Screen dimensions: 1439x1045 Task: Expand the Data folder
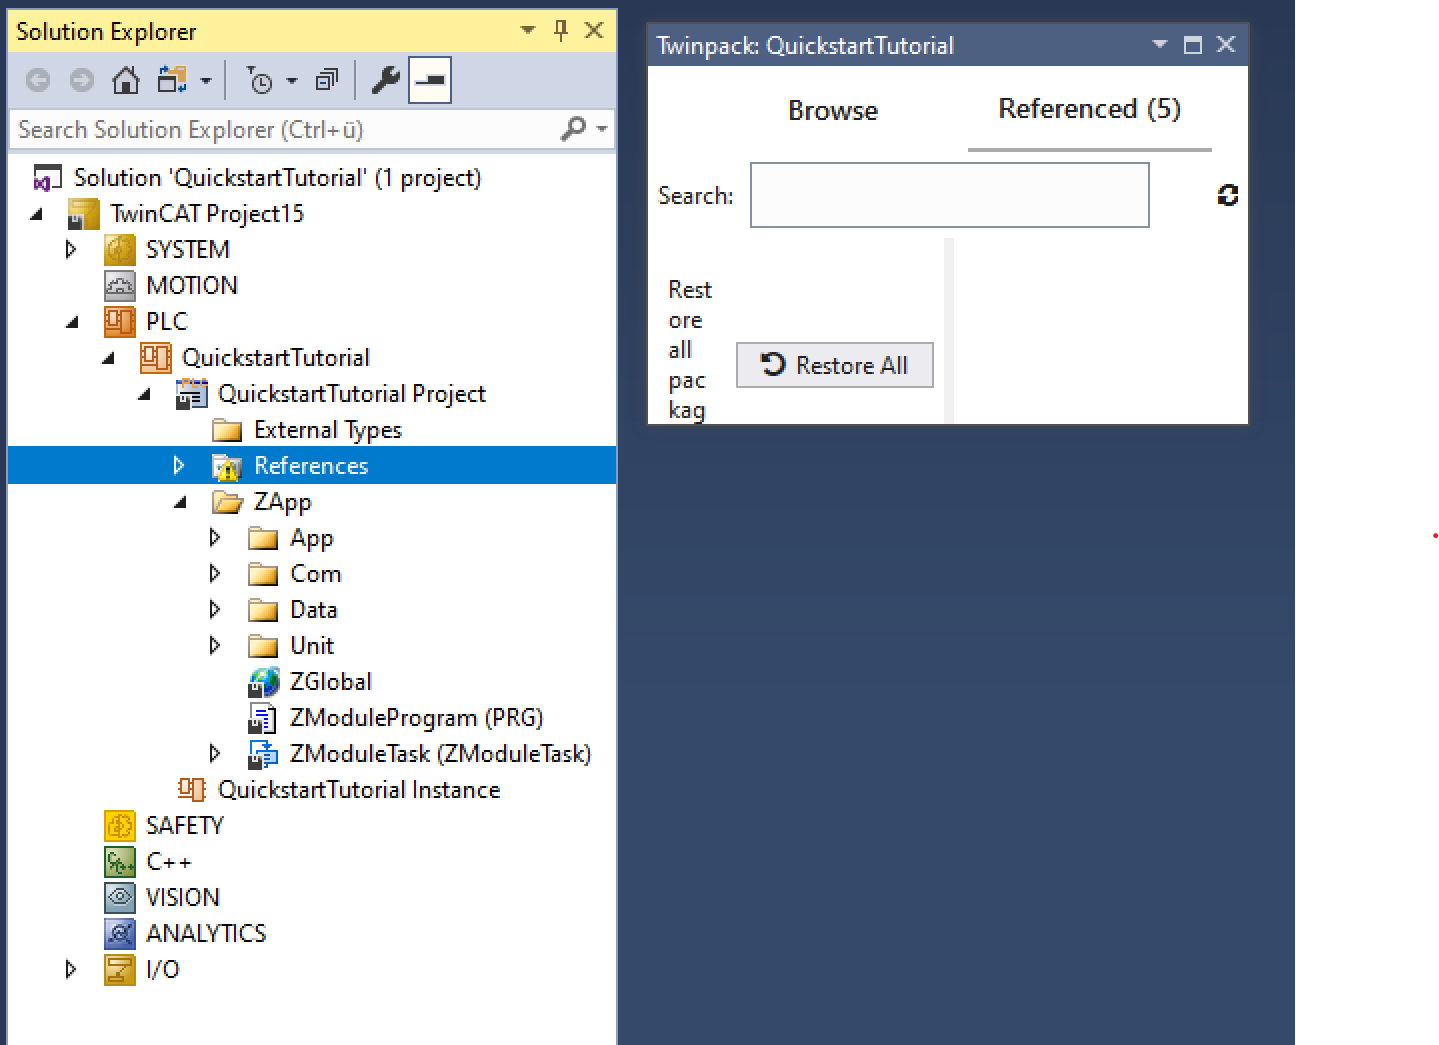[x=215, y=609]
